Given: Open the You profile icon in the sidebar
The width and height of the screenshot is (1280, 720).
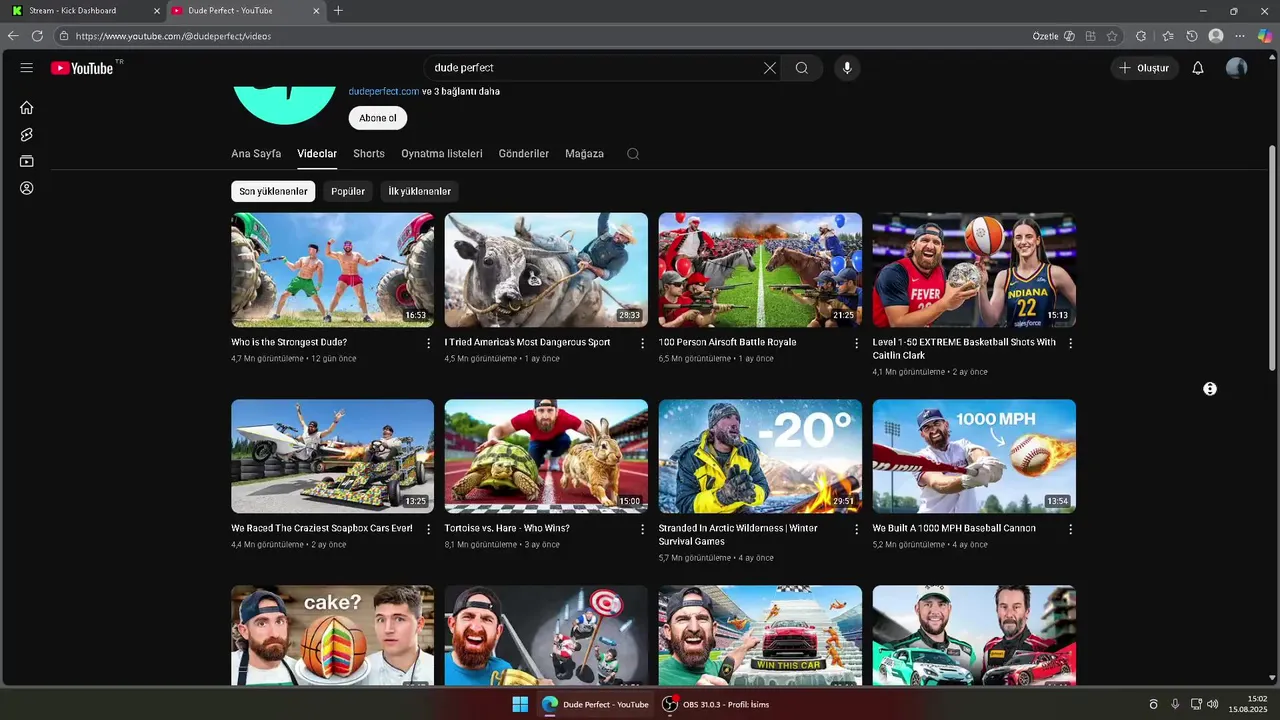Looking at the screenshot, I should pos(27,188).
